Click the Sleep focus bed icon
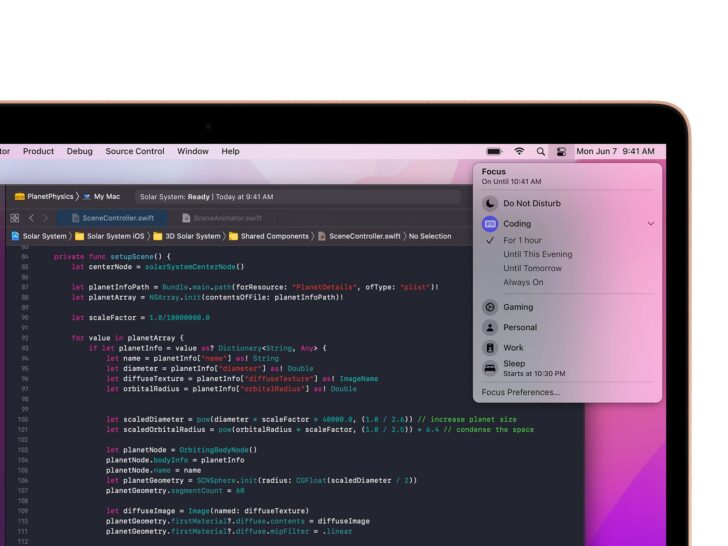This screenshot has width=728, height=546. (490, 368)
